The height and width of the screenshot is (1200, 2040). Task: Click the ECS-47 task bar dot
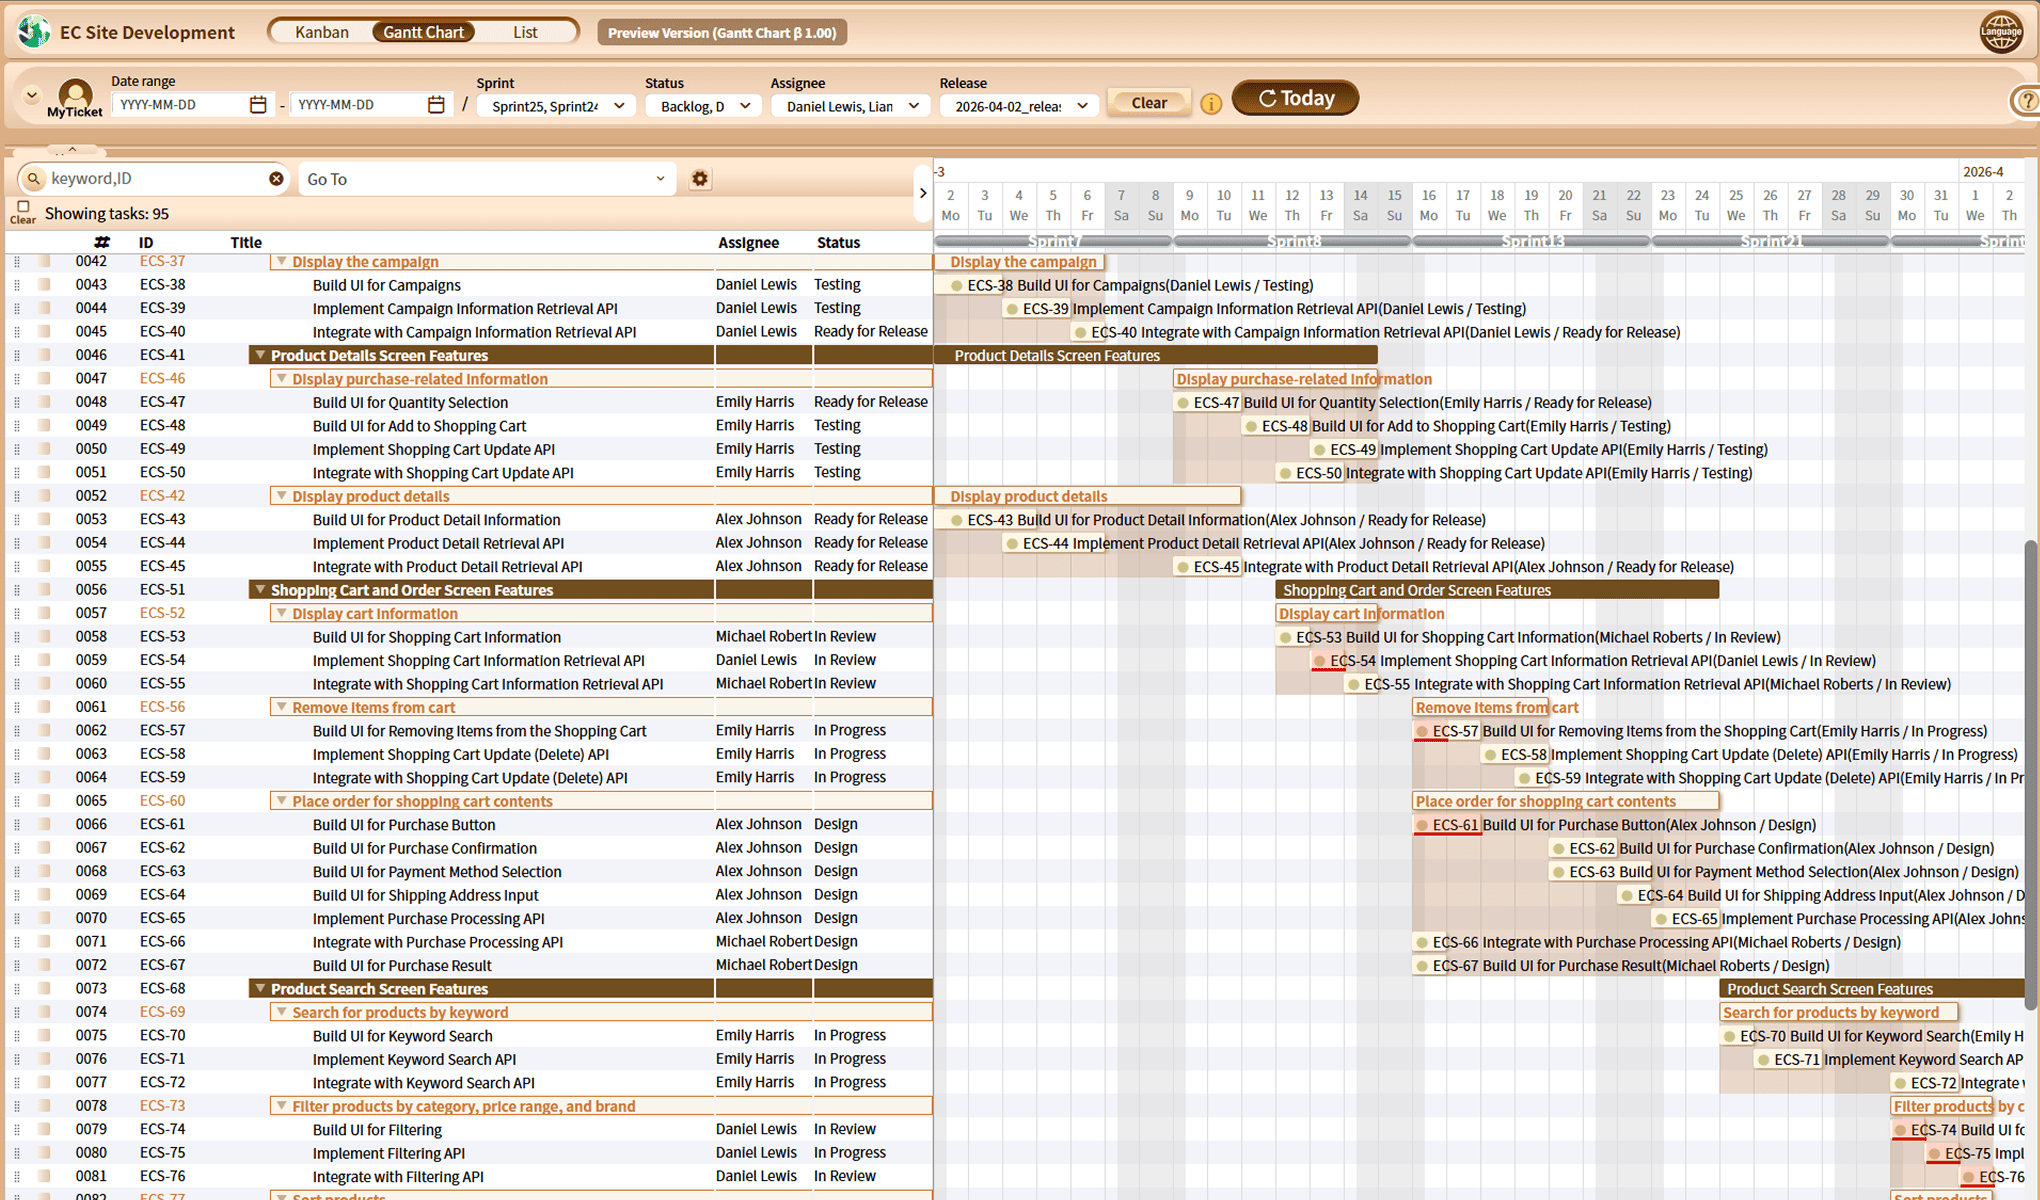point(1183,403)
